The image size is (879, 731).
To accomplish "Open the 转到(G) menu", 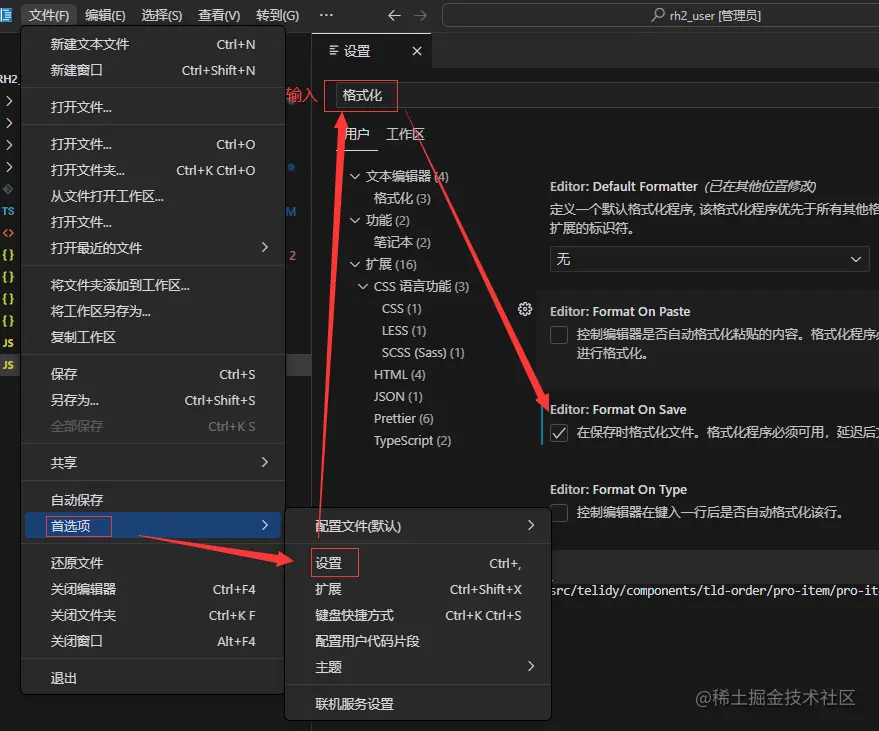I will coord(277,15).
